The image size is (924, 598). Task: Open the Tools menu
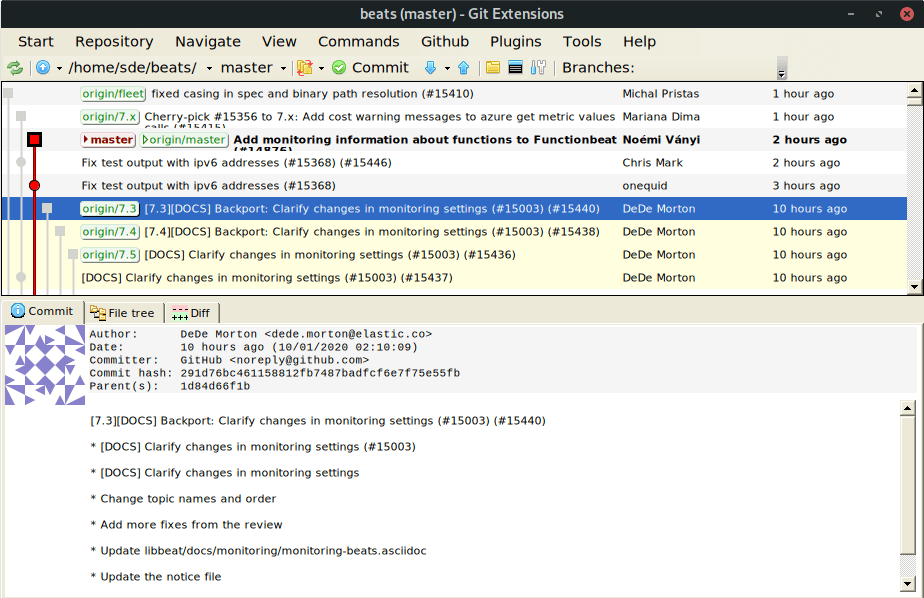tap(582, 42)
